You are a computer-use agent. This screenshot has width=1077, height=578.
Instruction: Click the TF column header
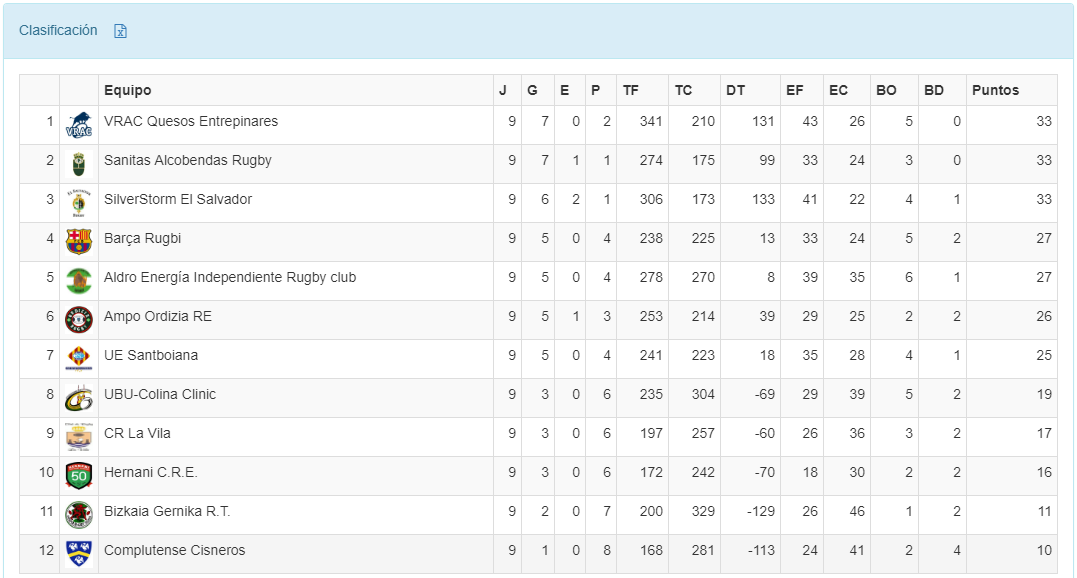pos(630,90)
